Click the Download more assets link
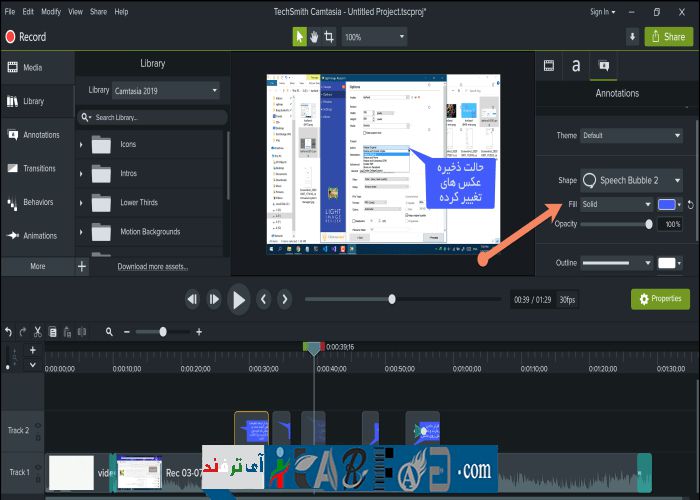 [x=152, y=267]
